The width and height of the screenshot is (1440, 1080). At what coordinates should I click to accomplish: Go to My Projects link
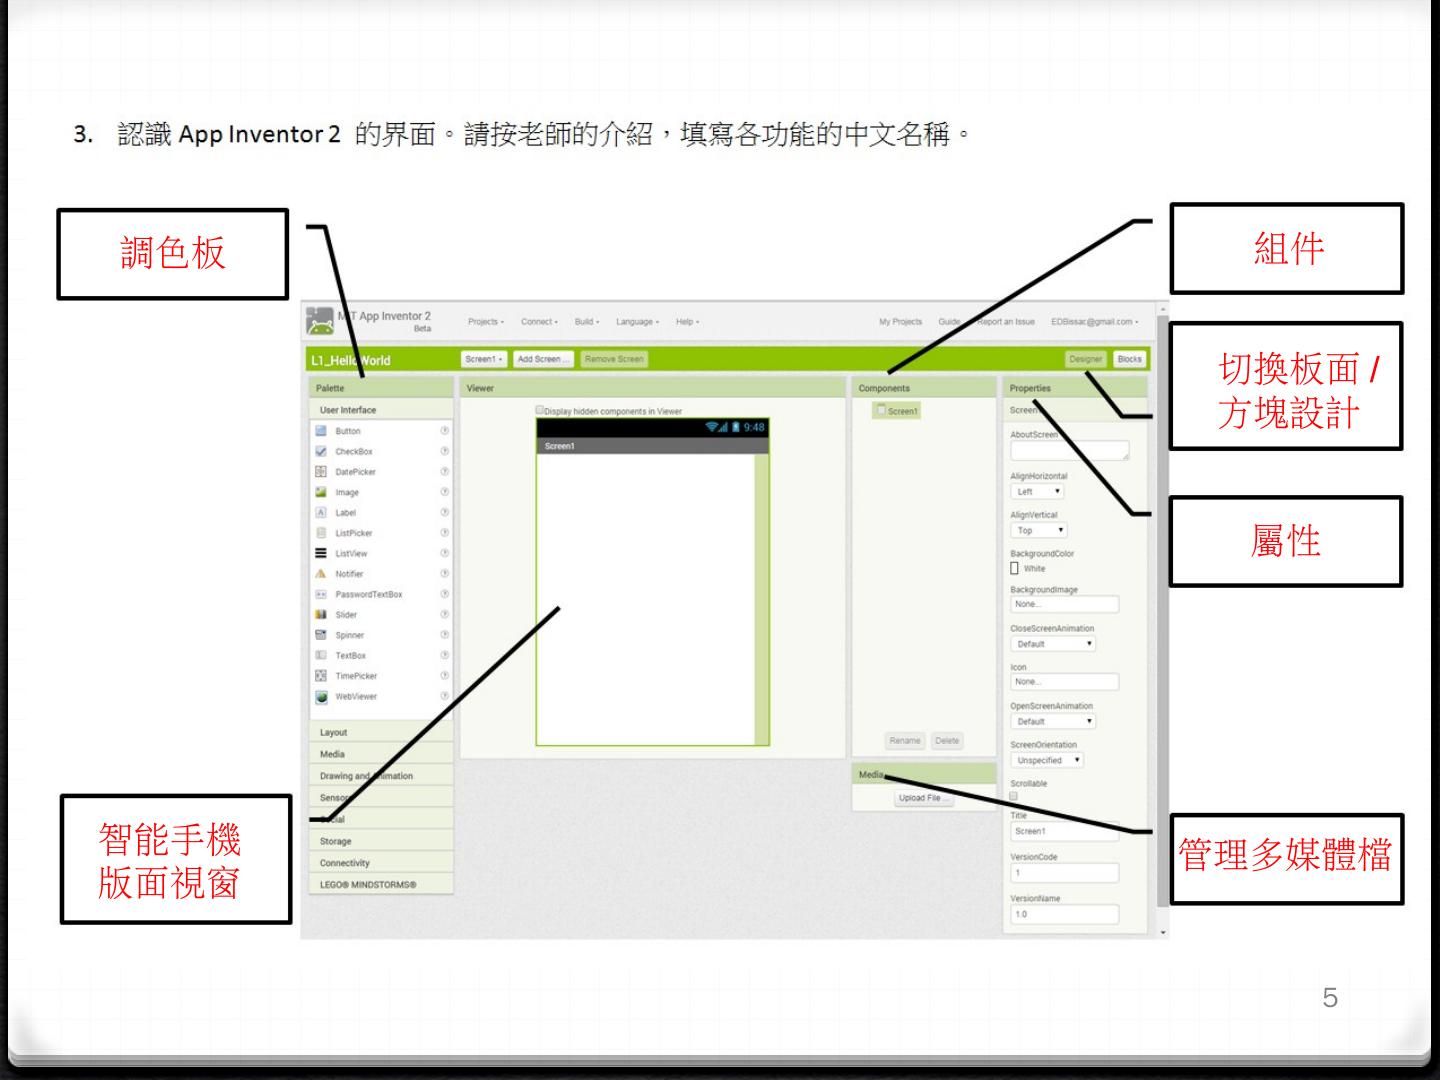coord(900,322)
